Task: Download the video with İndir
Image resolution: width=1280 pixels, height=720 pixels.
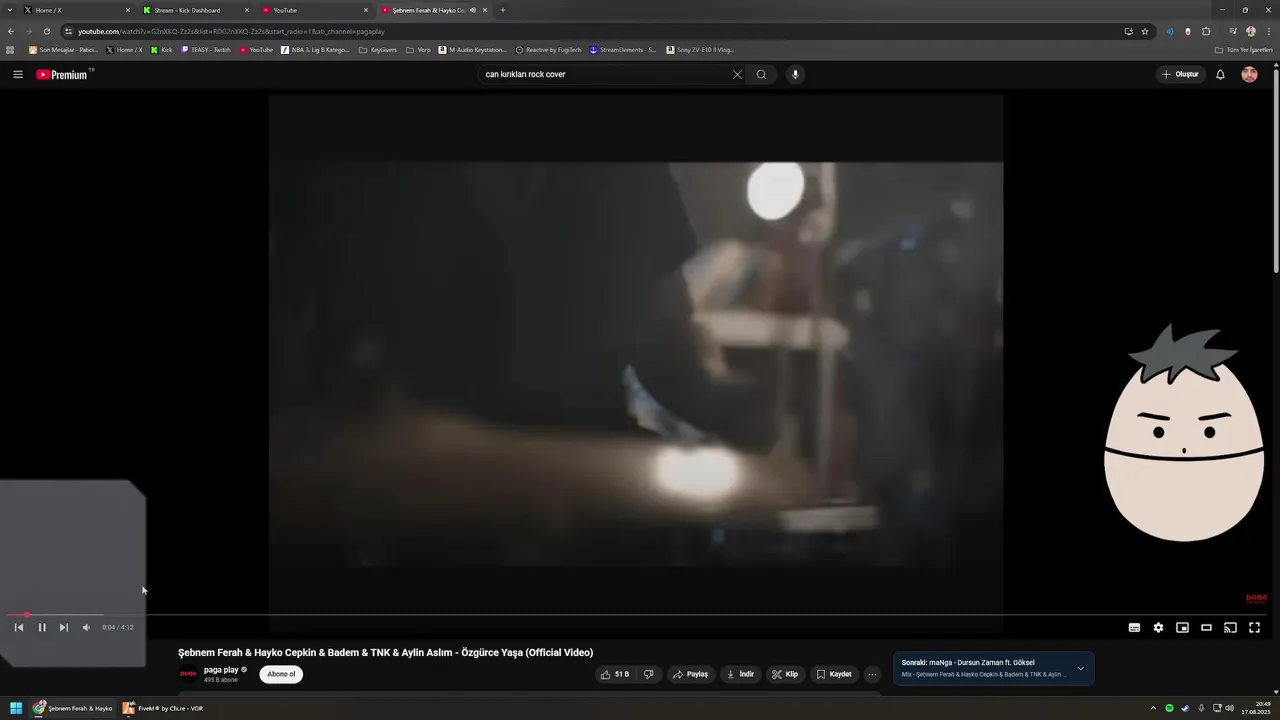Action: click(740, 674)
